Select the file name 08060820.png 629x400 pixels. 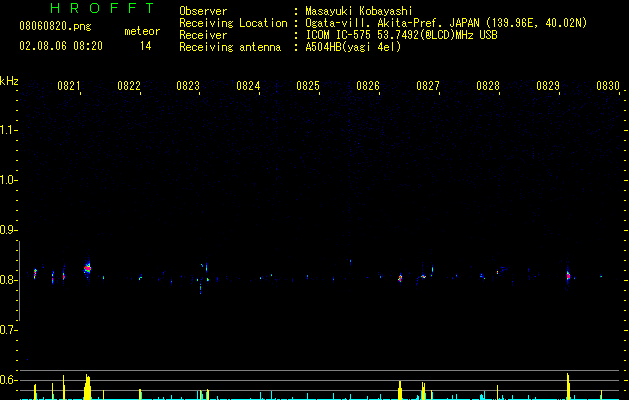coord(55,27)
